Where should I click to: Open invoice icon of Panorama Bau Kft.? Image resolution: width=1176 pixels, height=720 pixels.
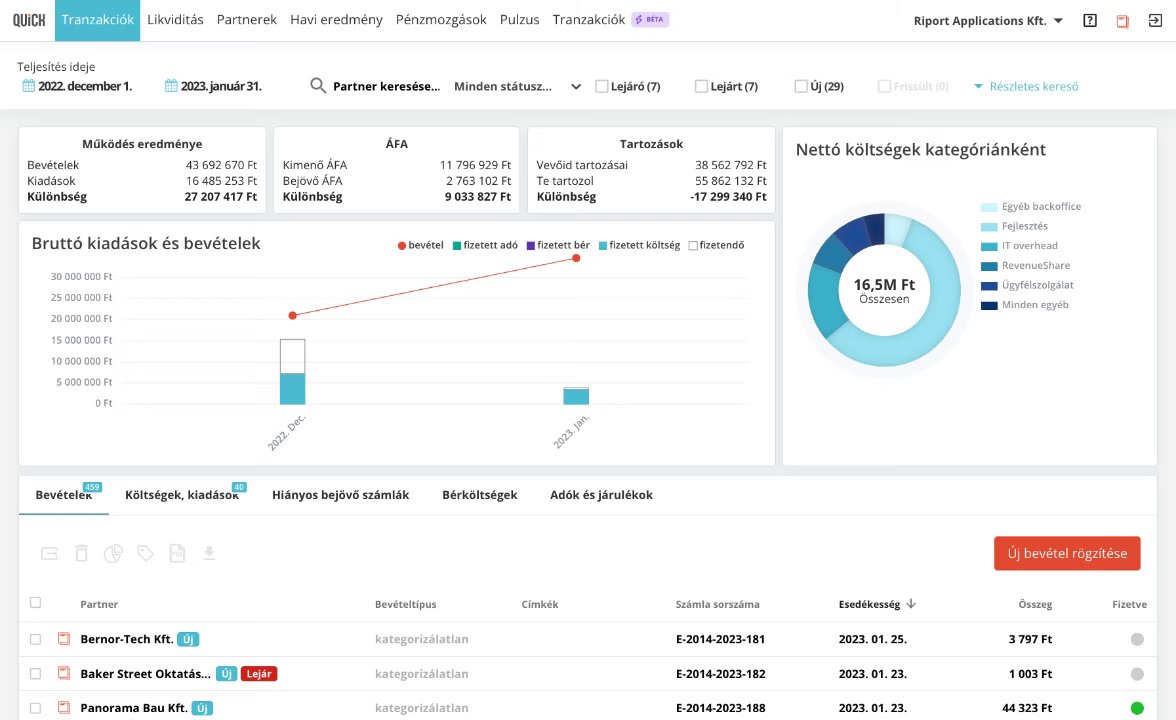64,707
